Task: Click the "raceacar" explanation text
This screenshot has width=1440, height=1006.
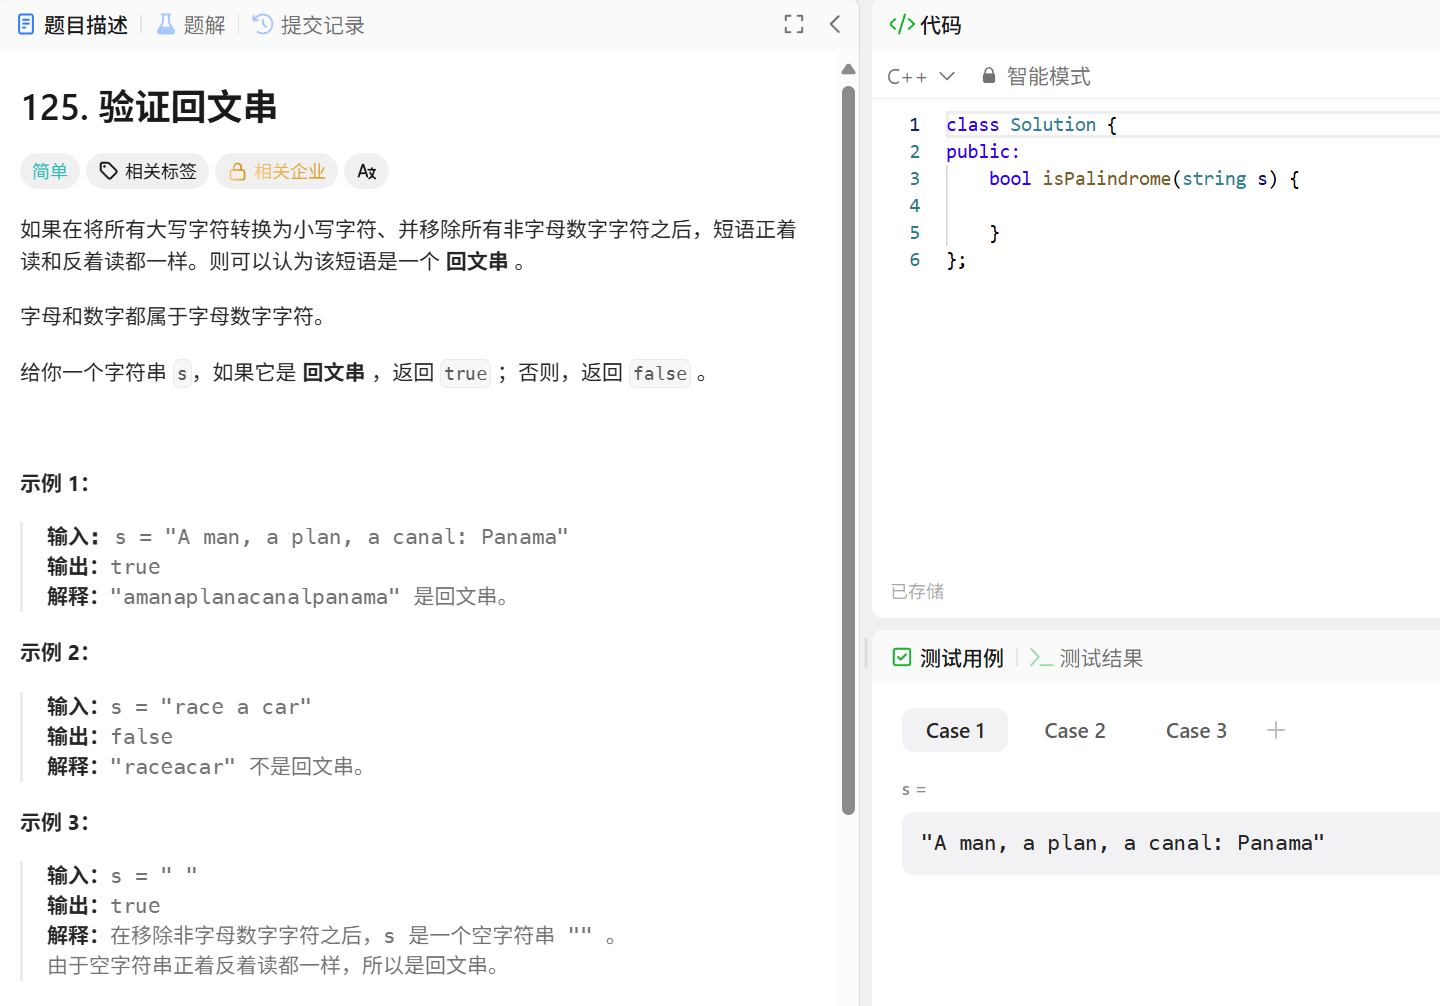Action: [173, 767]
